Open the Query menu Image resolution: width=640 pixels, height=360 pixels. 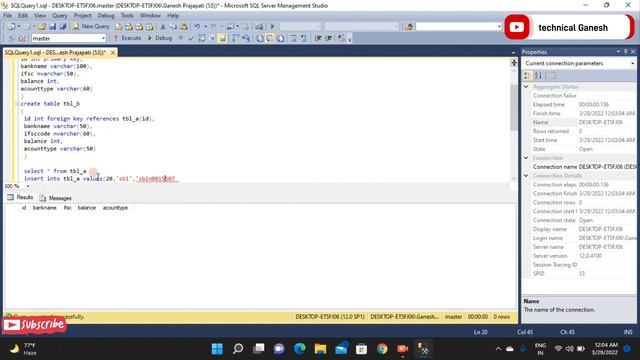click(x=60, y=16)
